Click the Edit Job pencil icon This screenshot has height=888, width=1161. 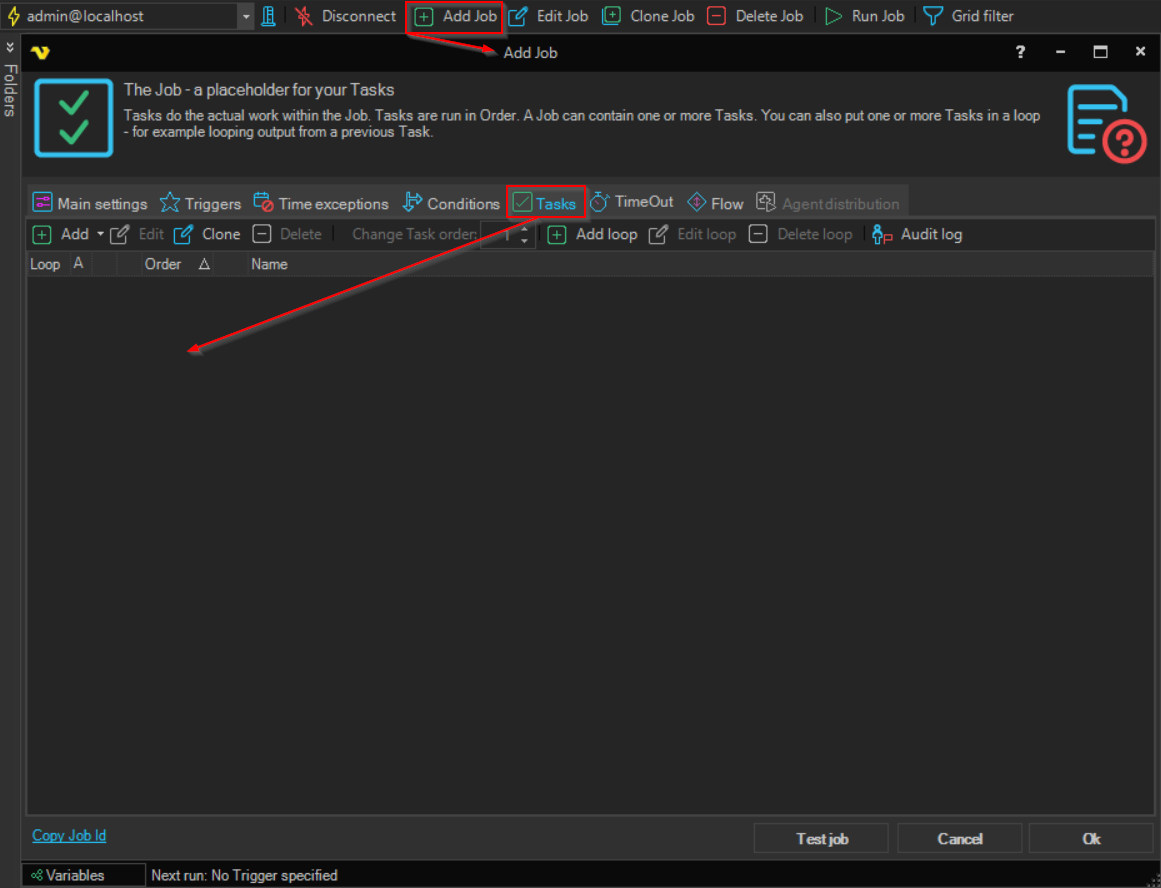(x=518, y=16)
